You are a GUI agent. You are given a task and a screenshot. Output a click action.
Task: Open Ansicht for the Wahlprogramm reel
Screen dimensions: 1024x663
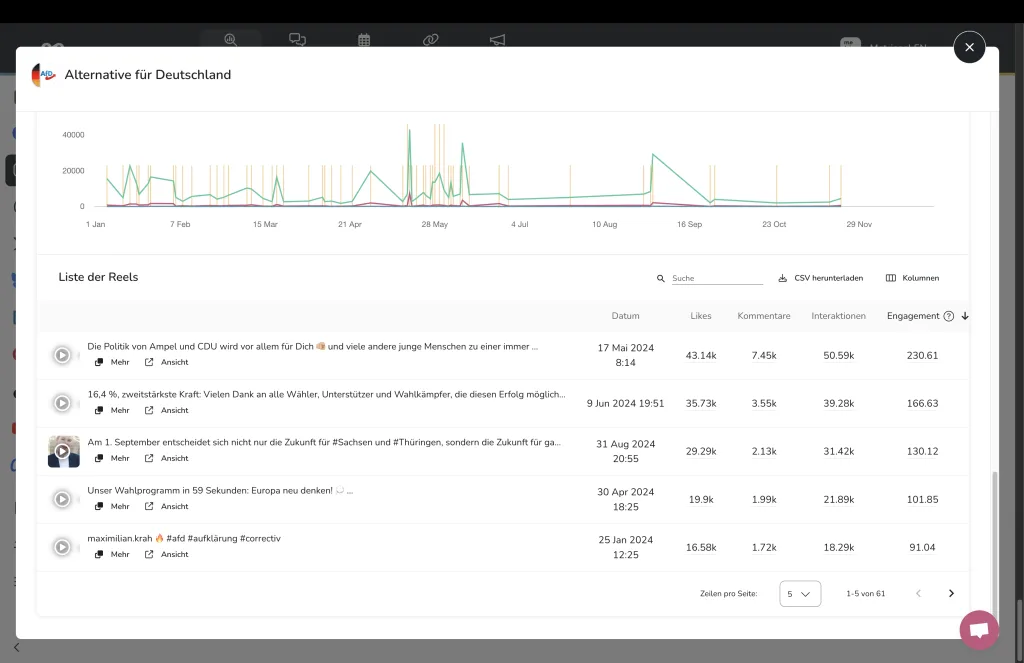coord(167,506)
